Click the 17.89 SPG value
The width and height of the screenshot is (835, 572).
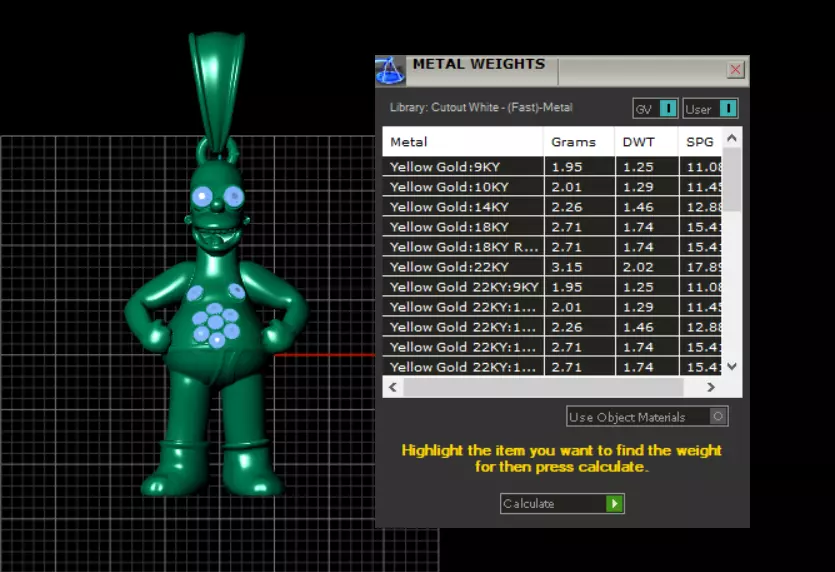[x=704, y=267]
